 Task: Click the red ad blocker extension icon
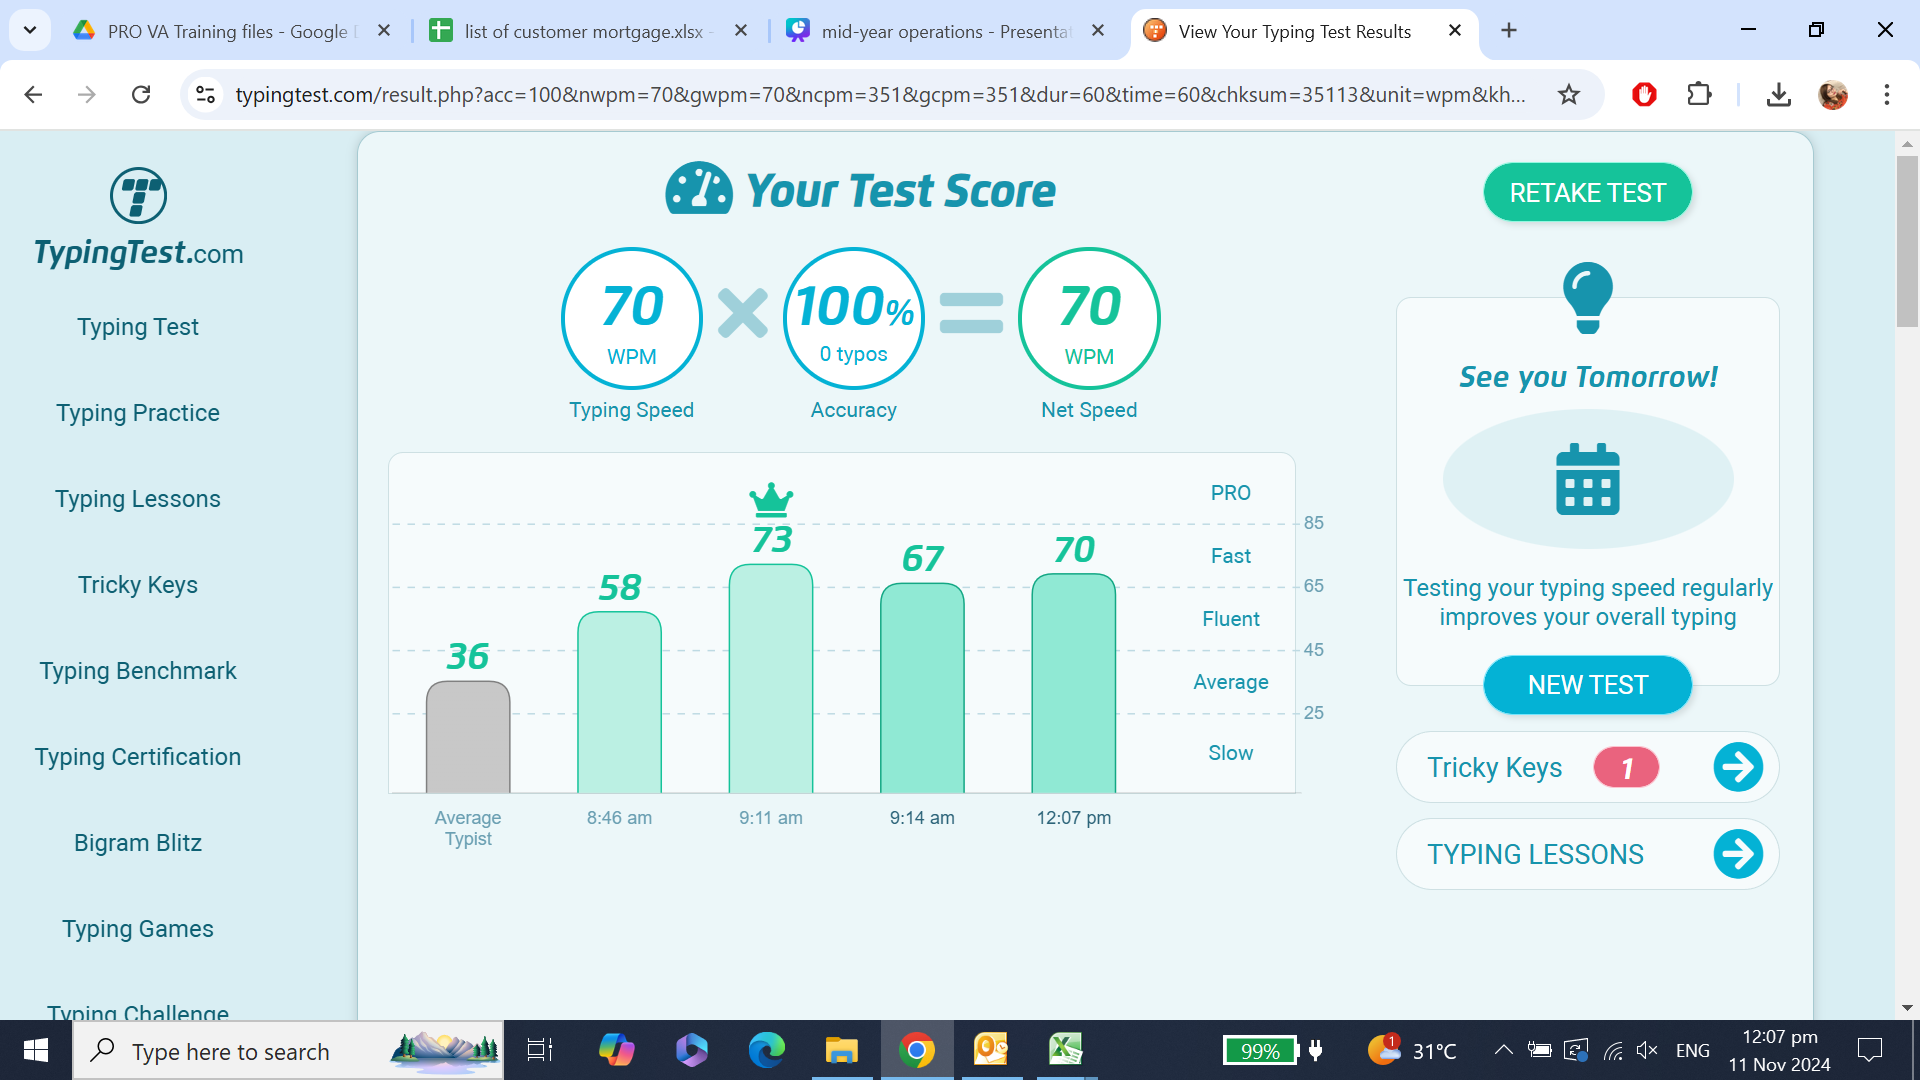(1644, 95)
